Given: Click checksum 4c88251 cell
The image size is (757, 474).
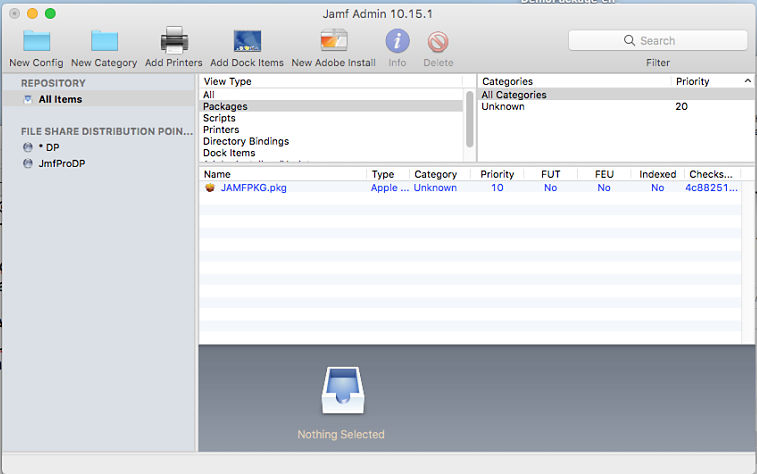Looking at the screenshot, I should (712, 188).
